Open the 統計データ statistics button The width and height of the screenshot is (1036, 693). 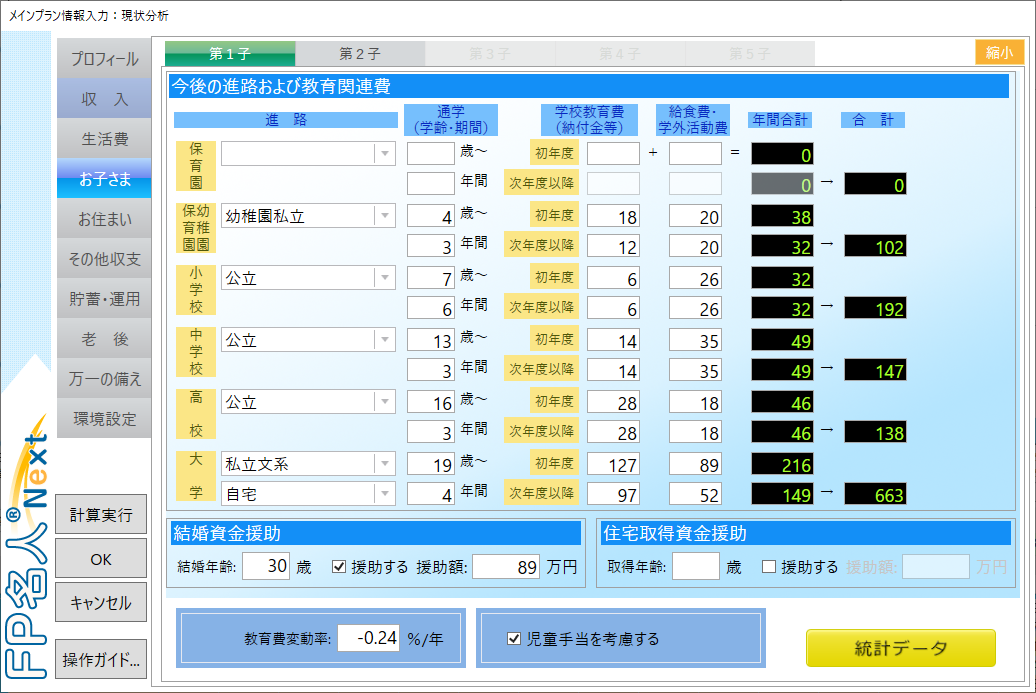pos(900,648)
